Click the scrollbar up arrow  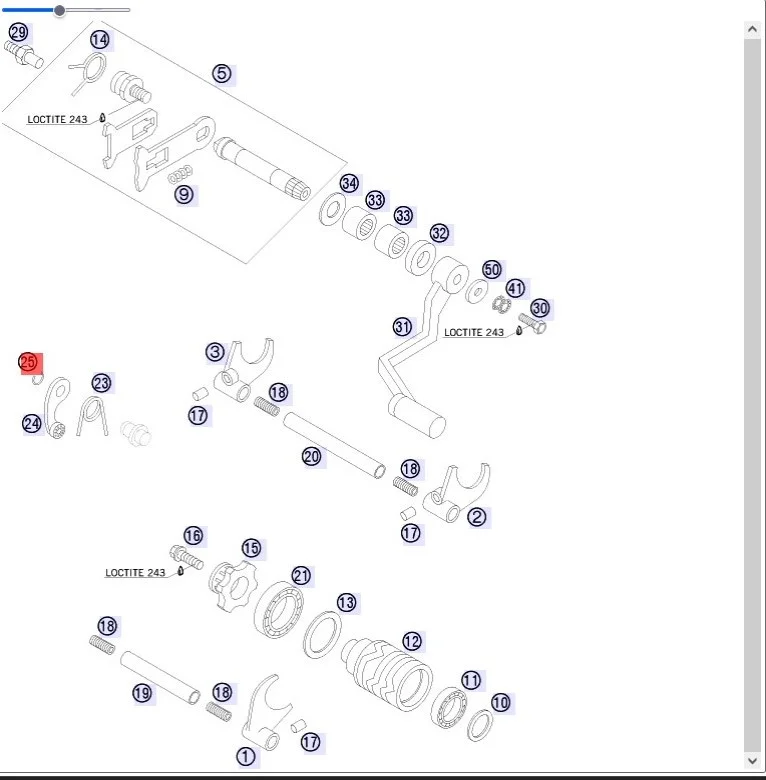click(753, 29)
